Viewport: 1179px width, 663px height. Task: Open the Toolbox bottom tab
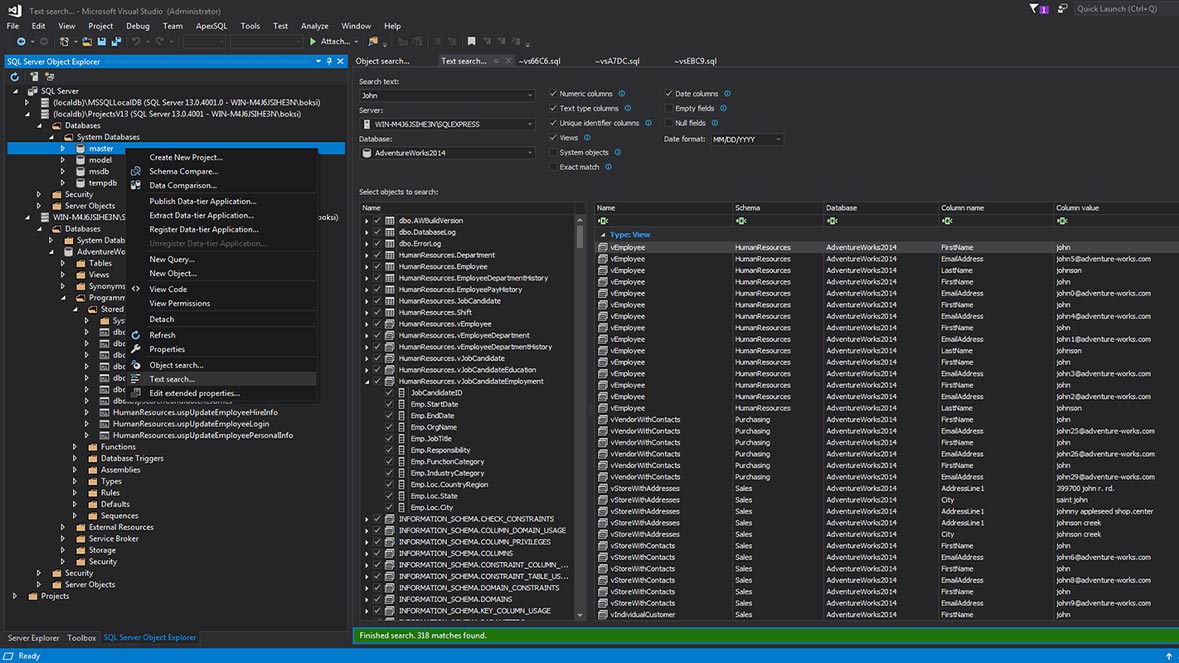pyautogui.click(x=81, y=637)
